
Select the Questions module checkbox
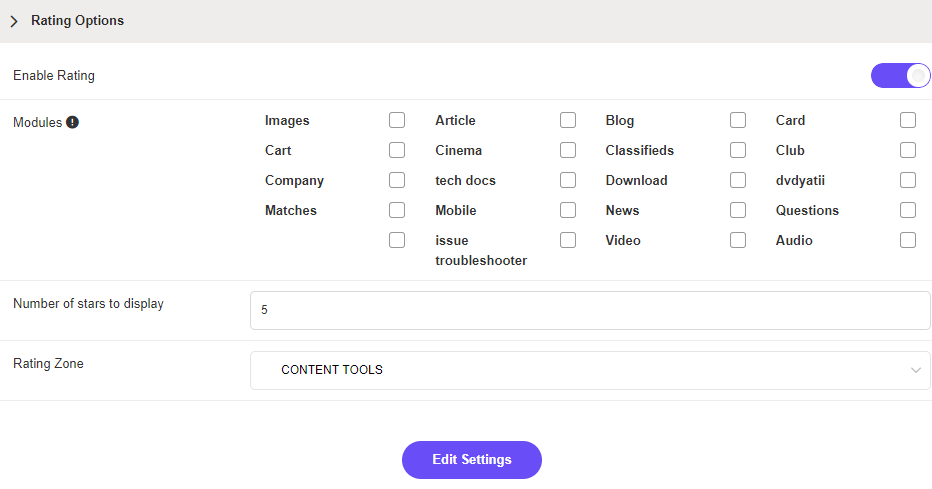908,210
